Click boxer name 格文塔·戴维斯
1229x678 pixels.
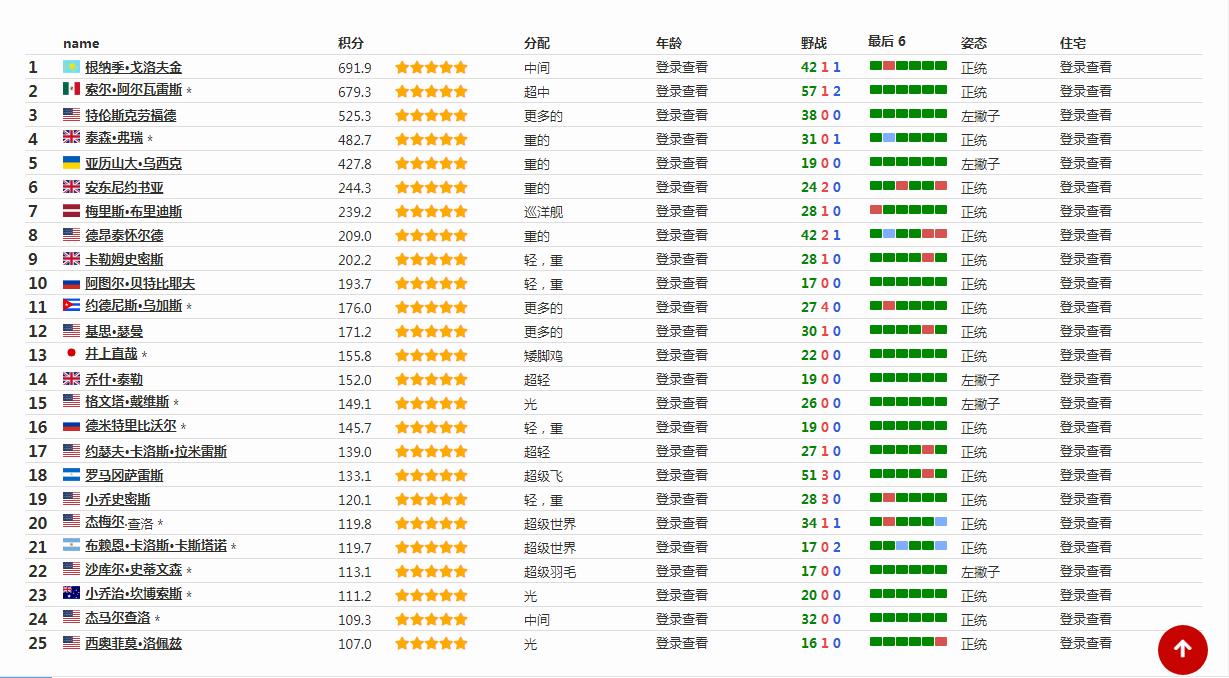127,402
